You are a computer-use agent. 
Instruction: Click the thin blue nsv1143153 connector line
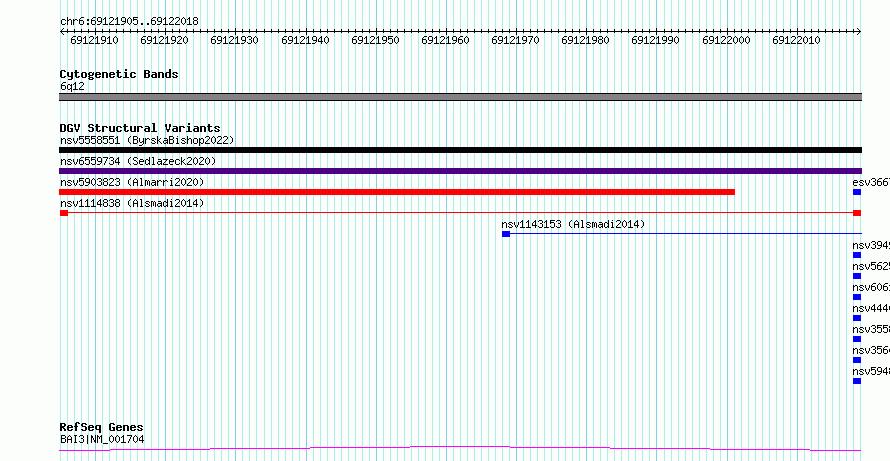pos(686,234)
